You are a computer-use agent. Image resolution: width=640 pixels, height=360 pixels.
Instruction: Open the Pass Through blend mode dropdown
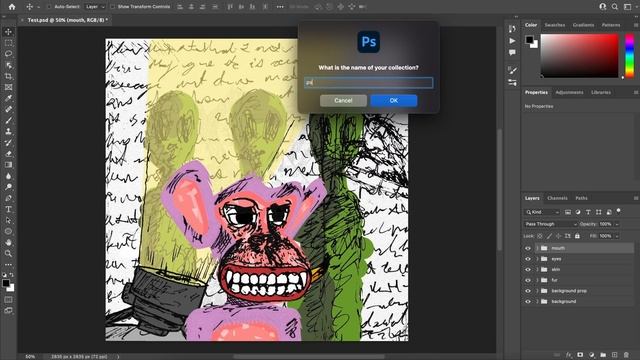551,224
